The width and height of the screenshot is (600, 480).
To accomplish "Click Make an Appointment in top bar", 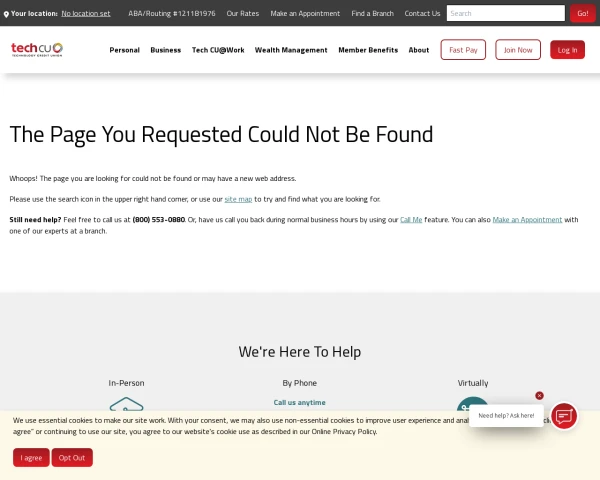I will tap(305, 13).
